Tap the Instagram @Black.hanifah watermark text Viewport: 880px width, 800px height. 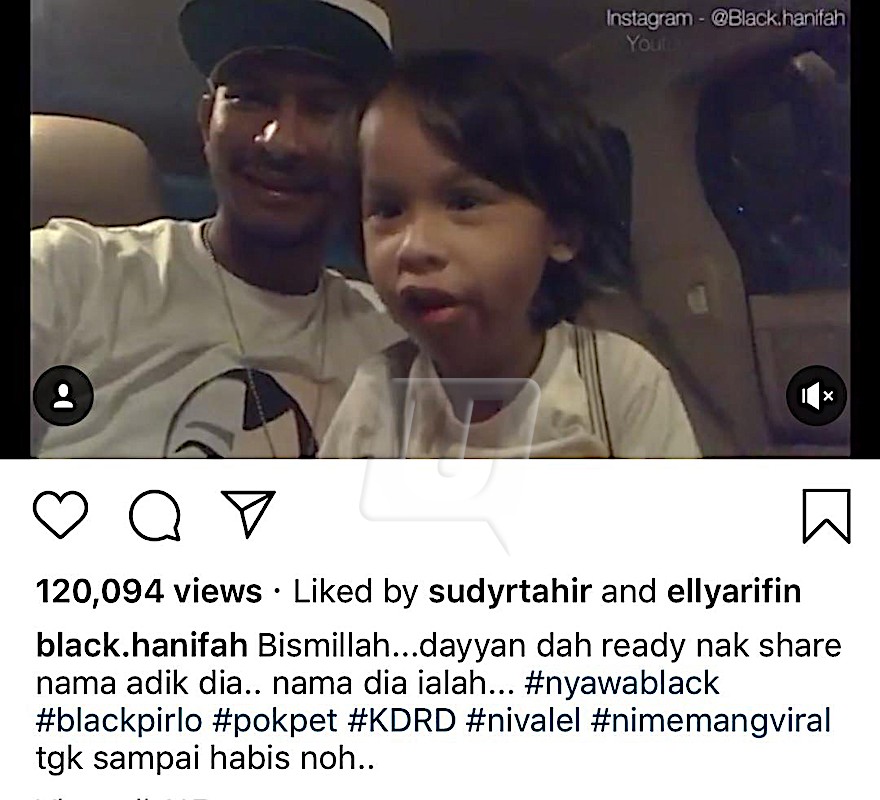coord(725,19)
